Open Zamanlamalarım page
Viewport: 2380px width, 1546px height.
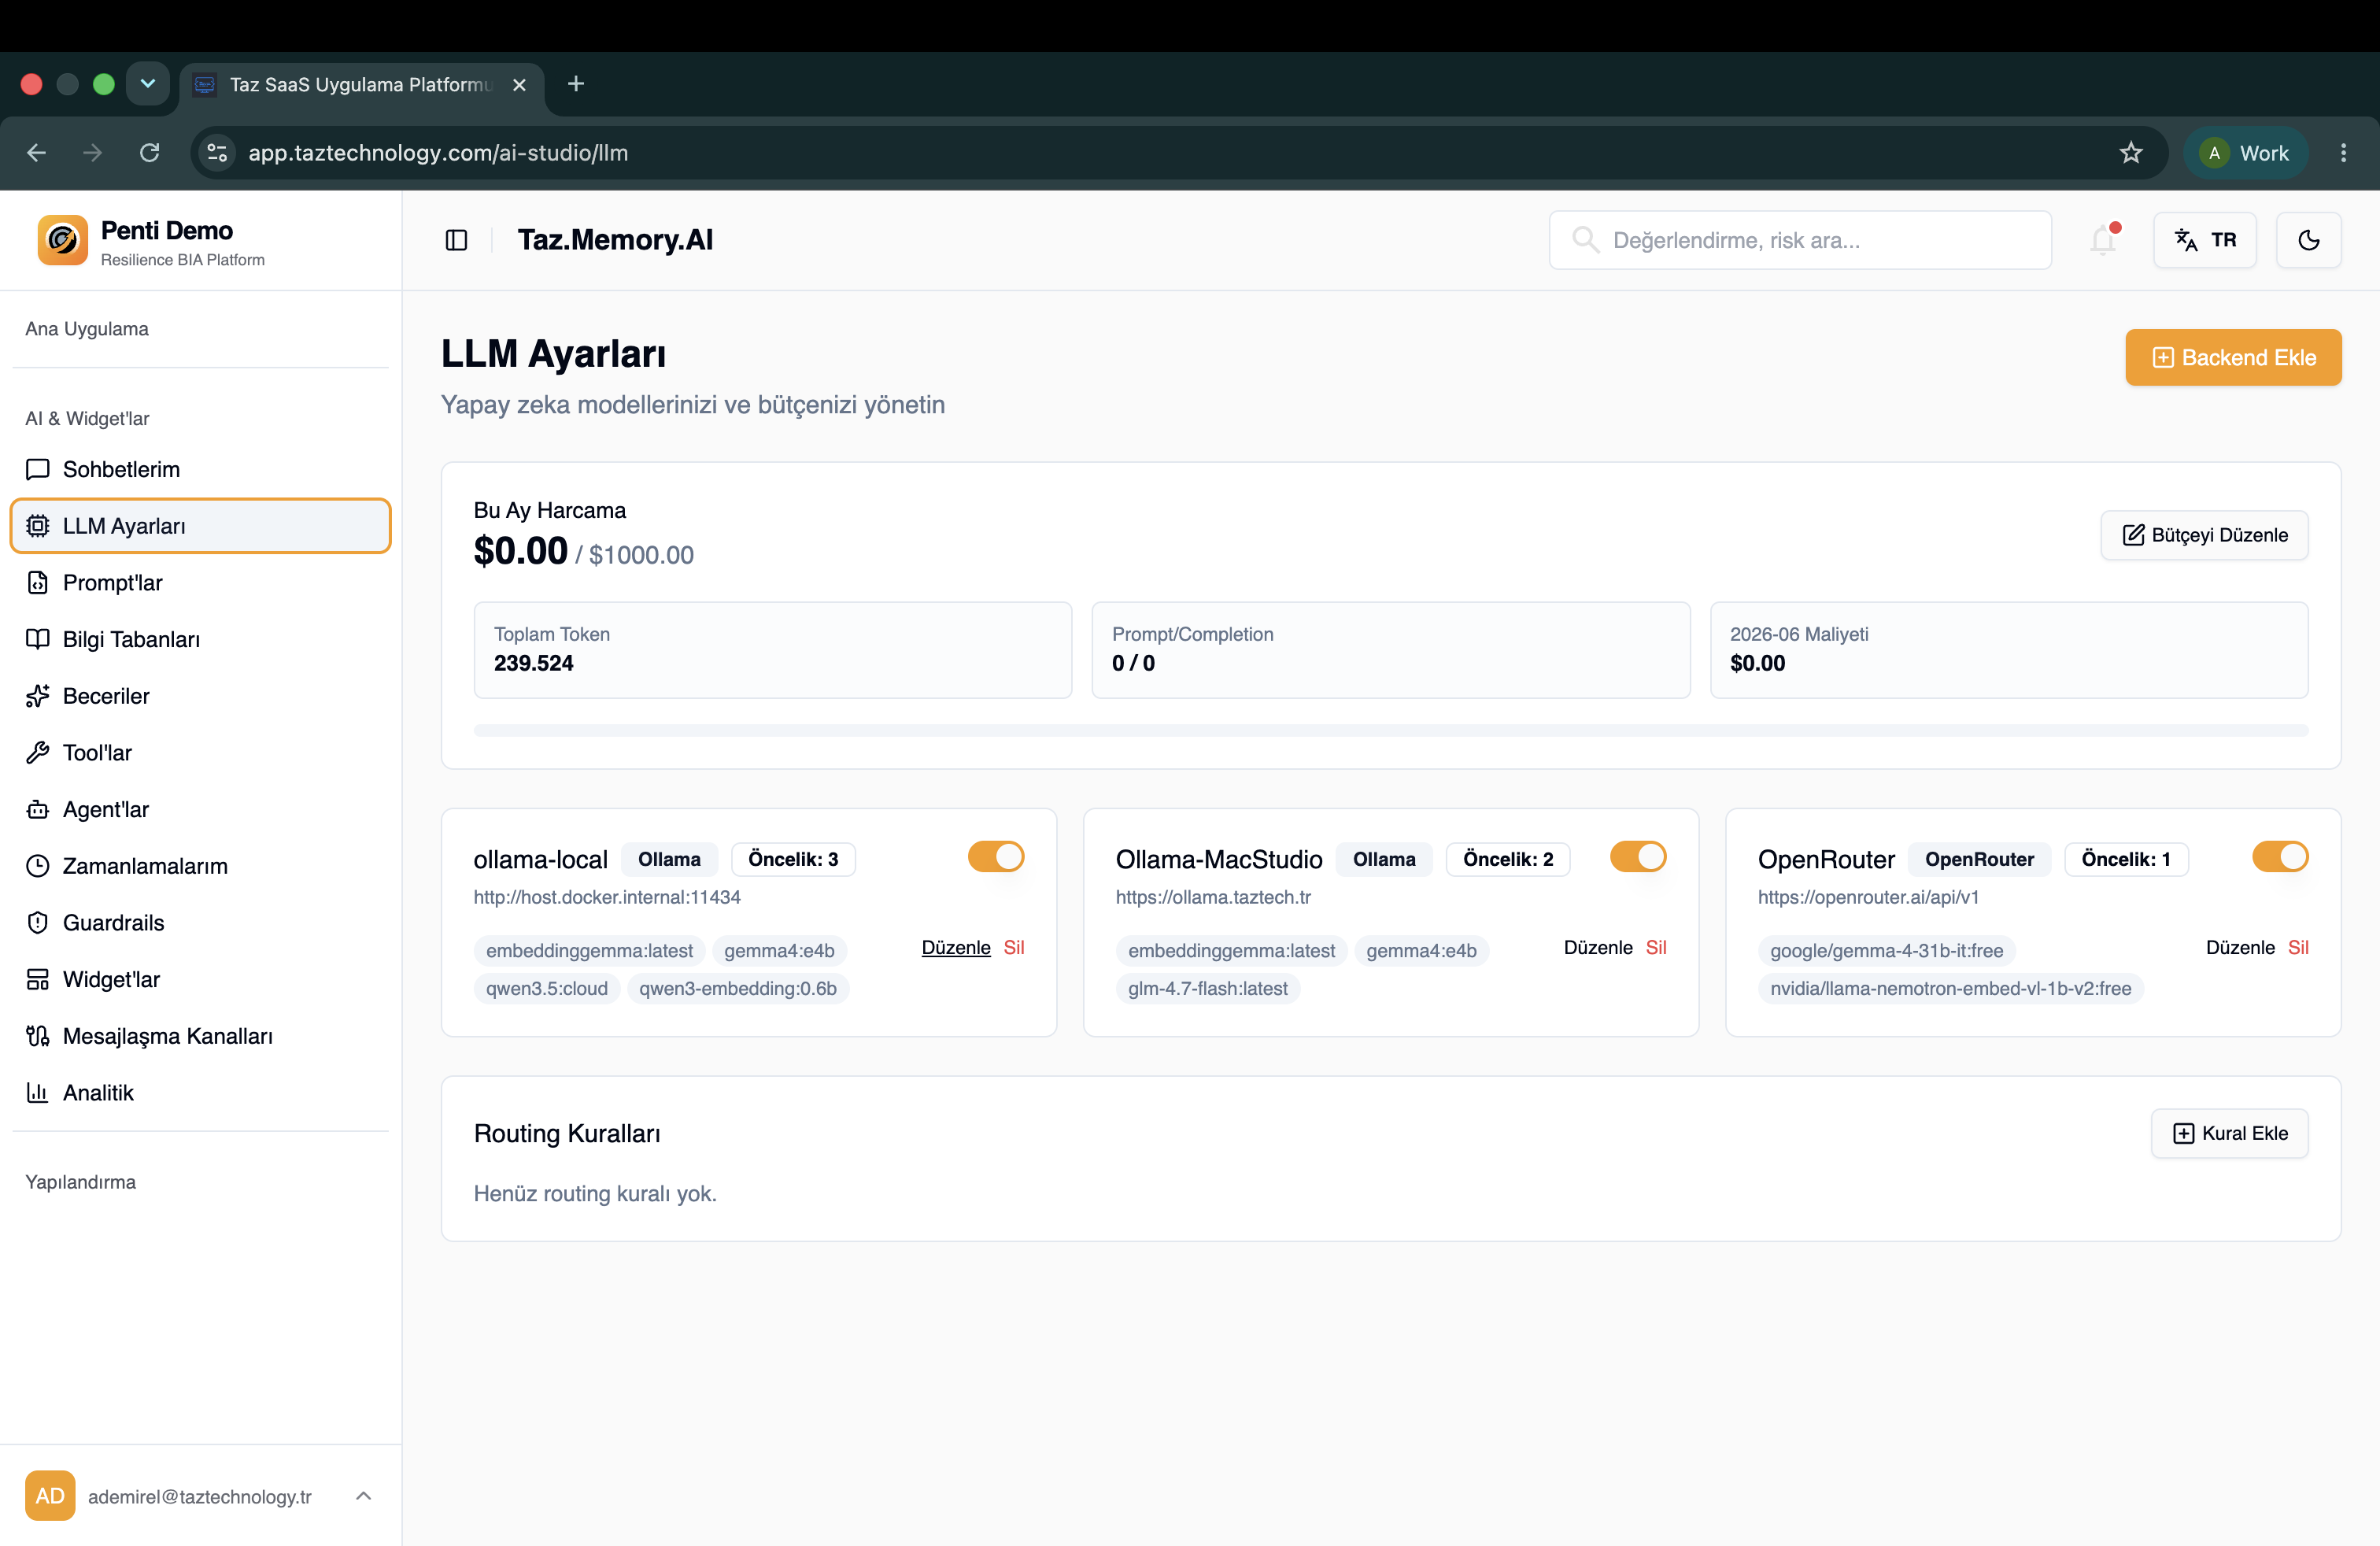[200, 866]
